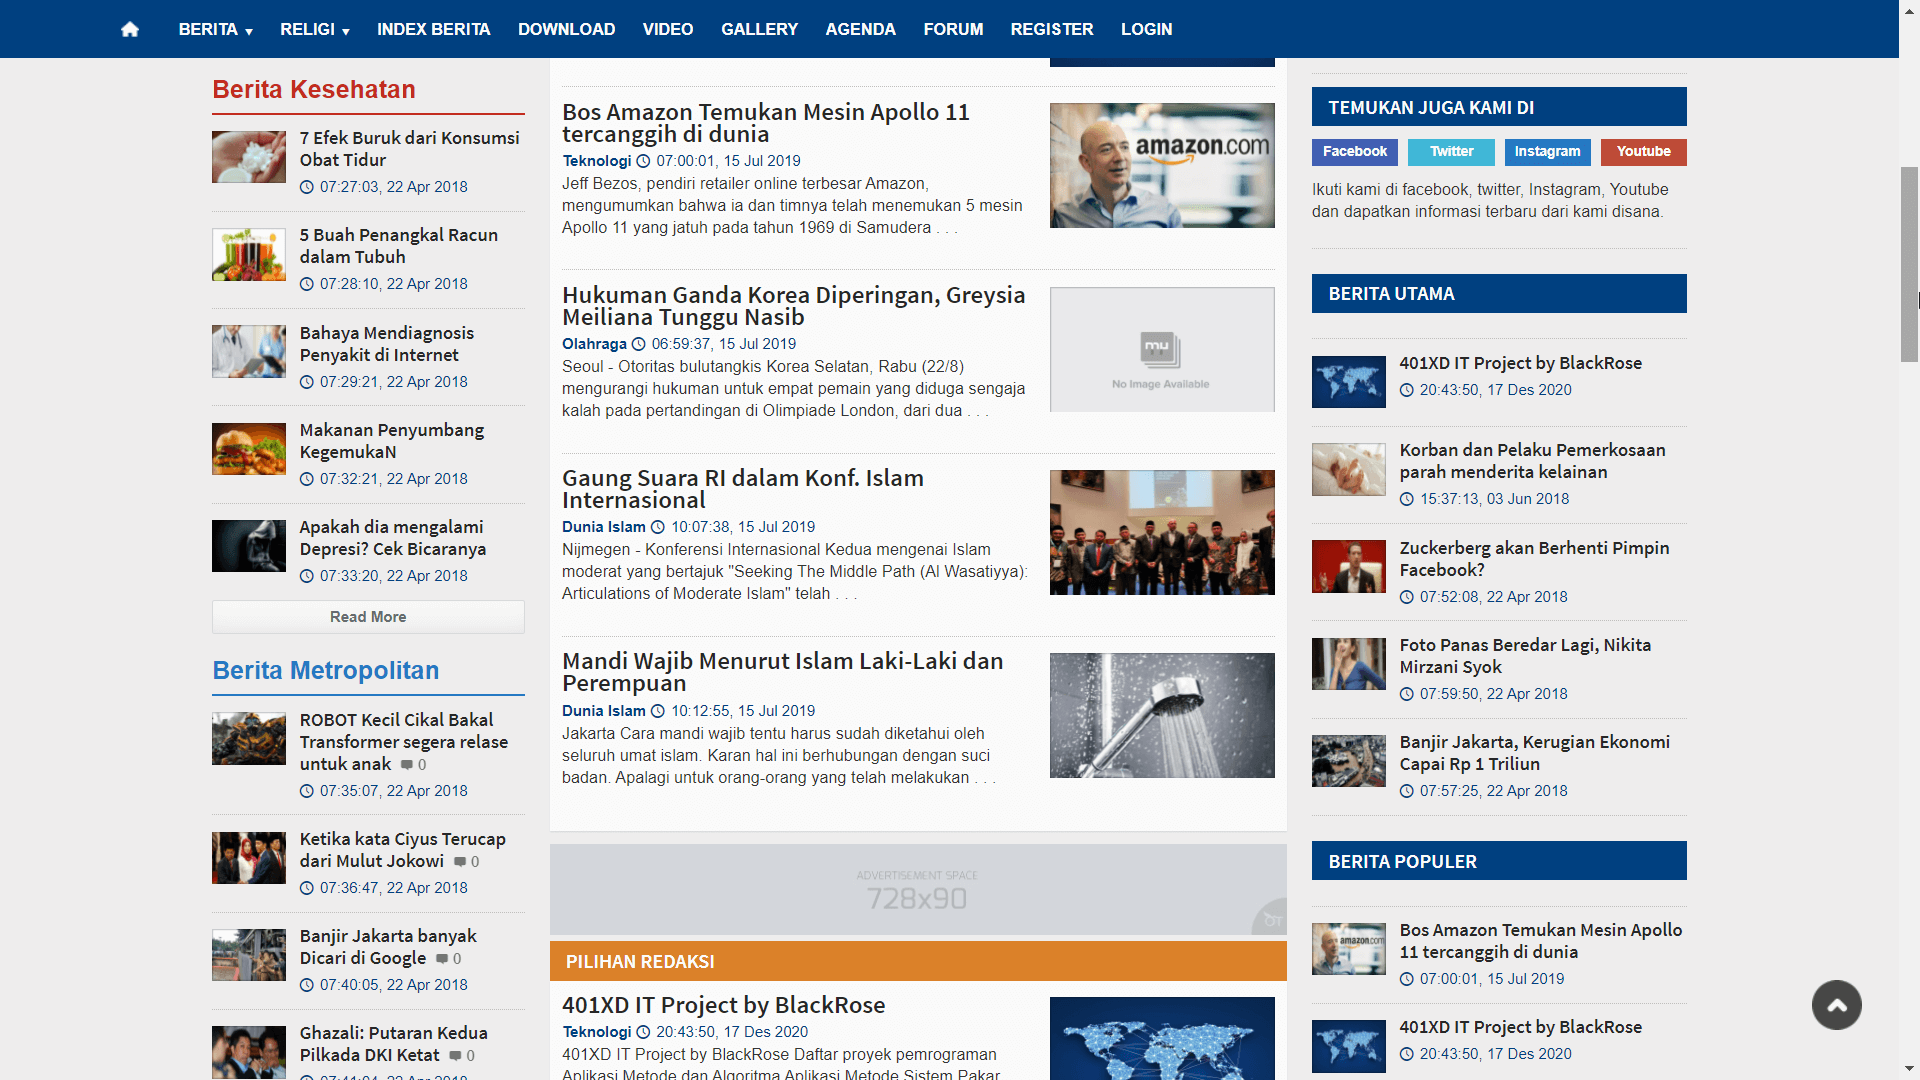Click the clock icon beside the Bos Amazon timestamp
Viewport: 1920px width, 1080px height.
pos(643,161)
